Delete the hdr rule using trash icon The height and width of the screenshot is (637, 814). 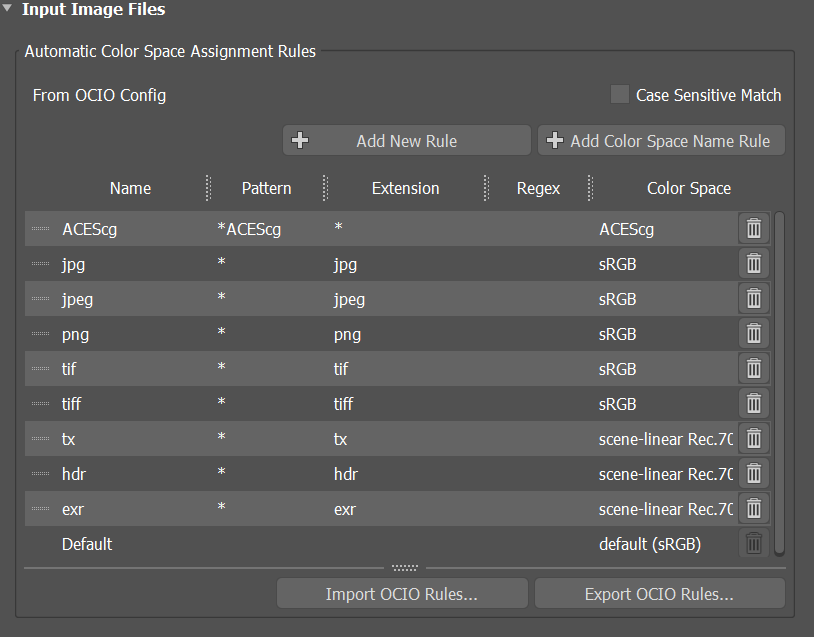754,474
